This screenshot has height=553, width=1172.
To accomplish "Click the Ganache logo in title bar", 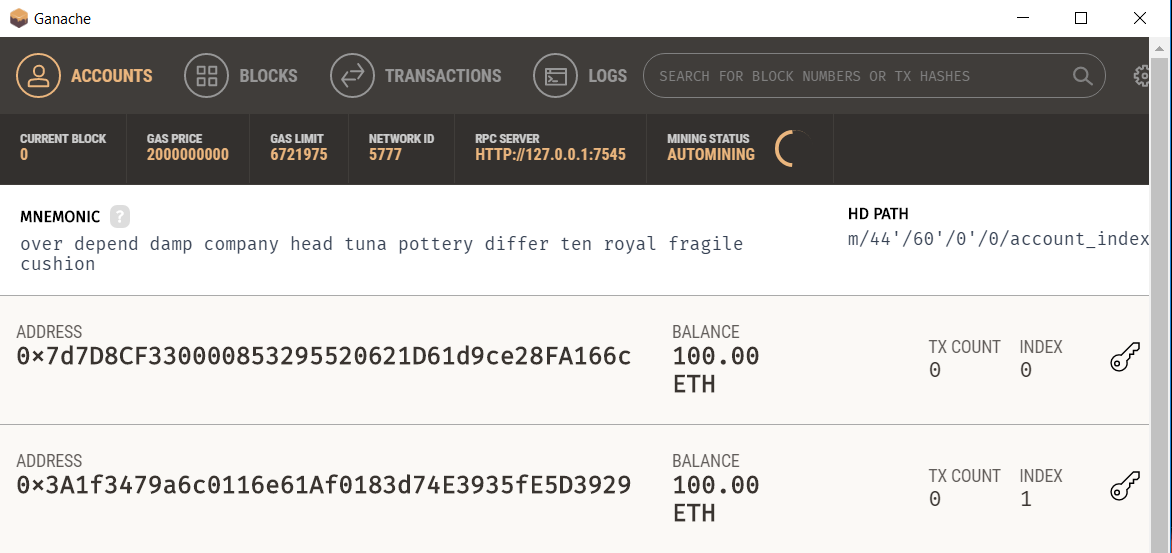I will [x=17, y=18].
